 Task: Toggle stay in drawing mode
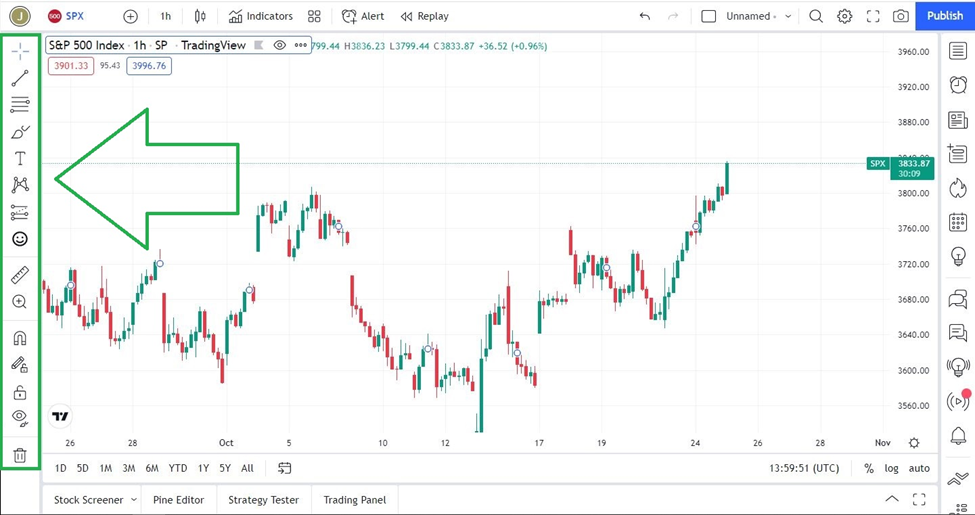pos(20,365)
